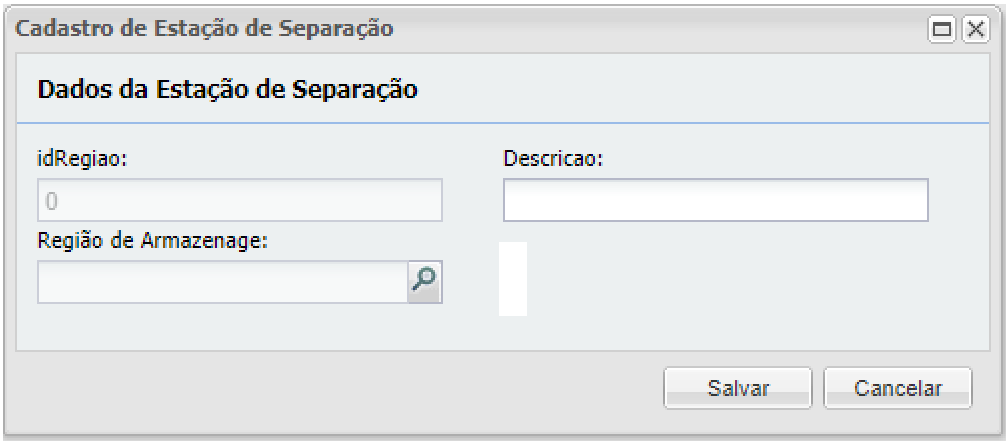Click the blue separator line under the heading
Viewport: 1006px width, 441px height.
(500, 122)
